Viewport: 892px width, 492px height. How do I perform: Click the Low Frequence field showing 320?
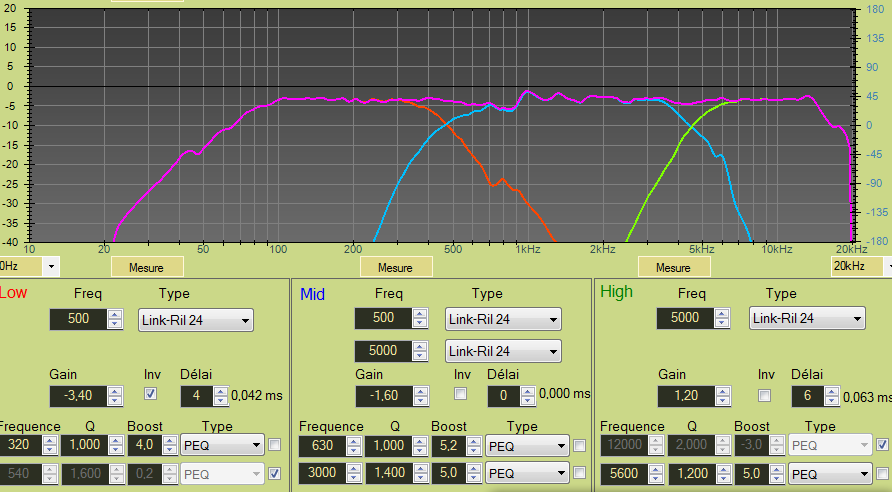click(19, 445)
